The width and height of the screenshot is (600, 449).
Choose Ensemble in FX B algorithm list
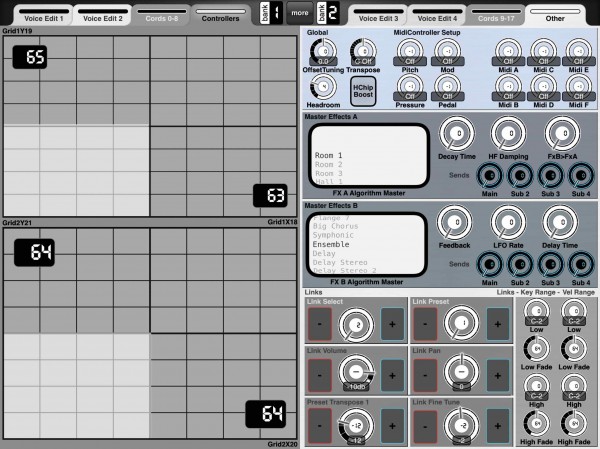[x=331, y=244]
